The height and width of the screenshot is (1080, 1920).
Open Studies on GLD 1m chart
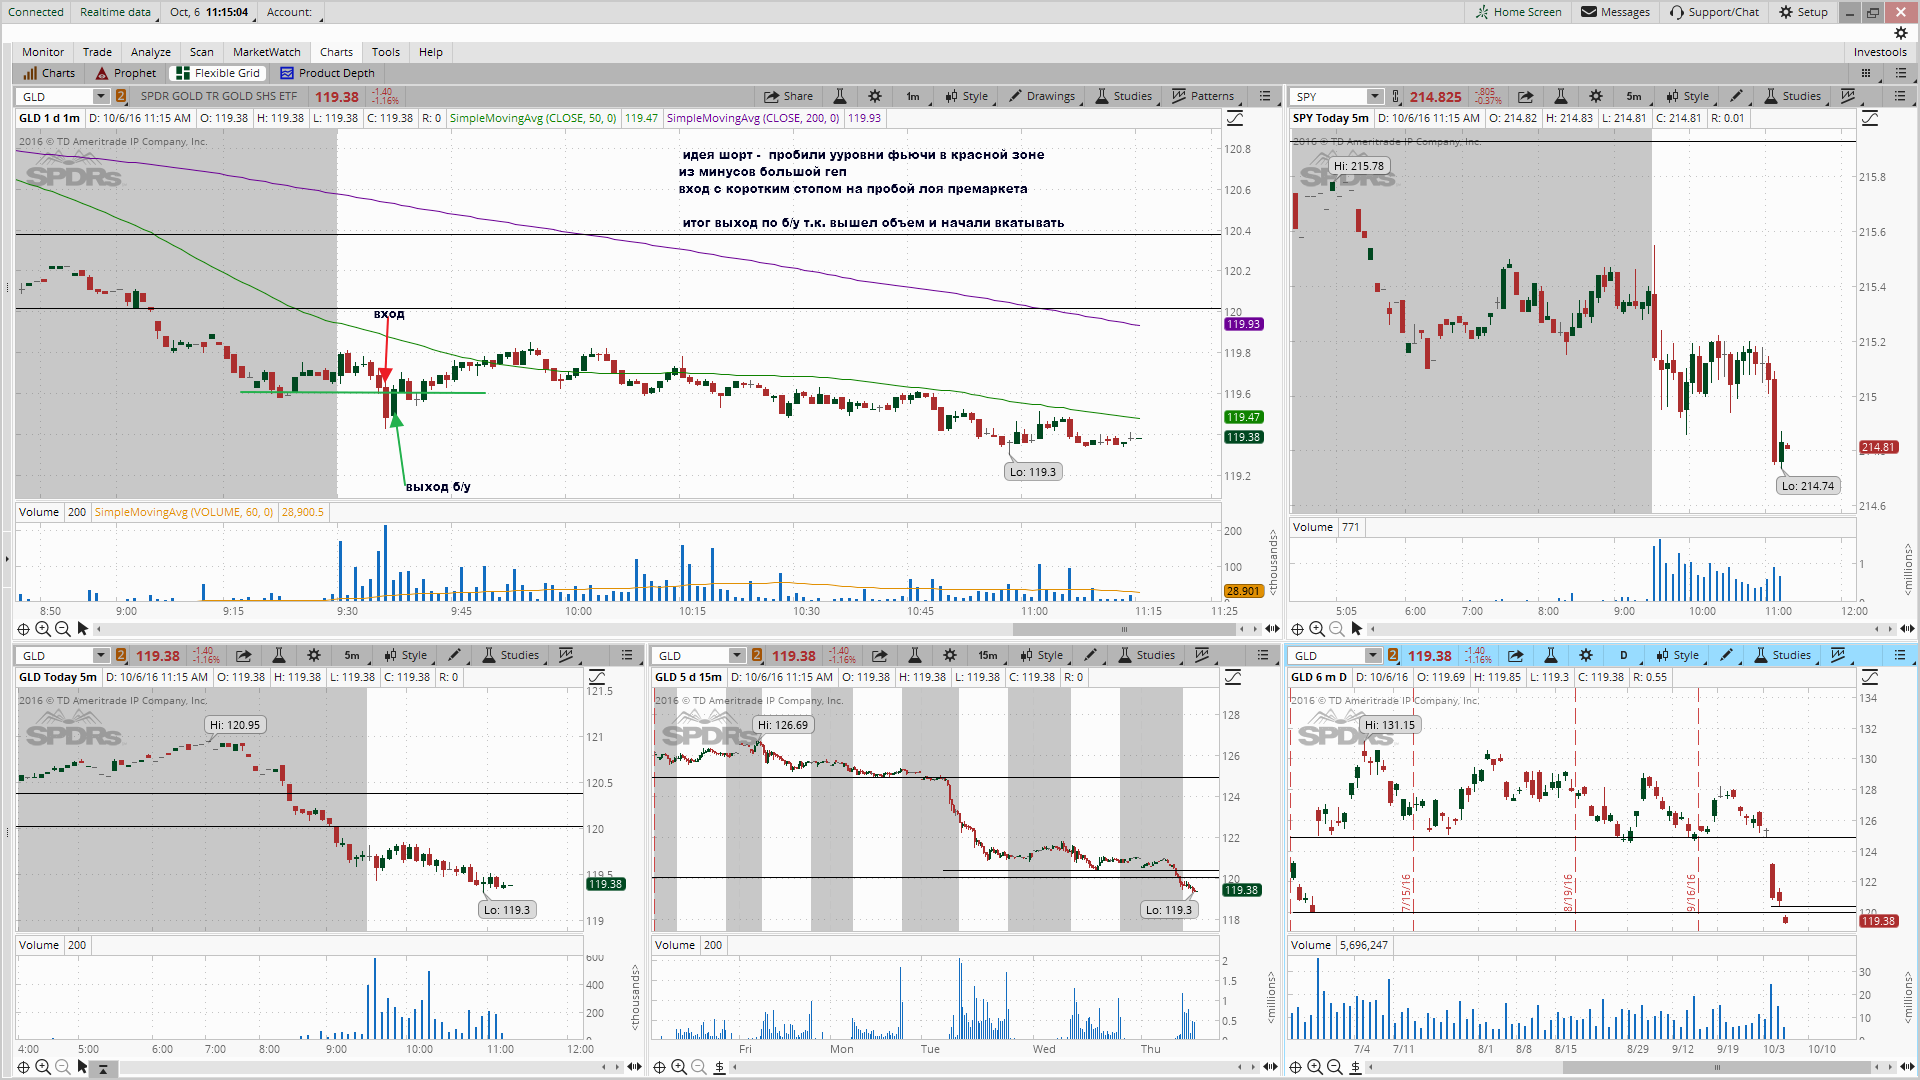tap(1124, 97)
